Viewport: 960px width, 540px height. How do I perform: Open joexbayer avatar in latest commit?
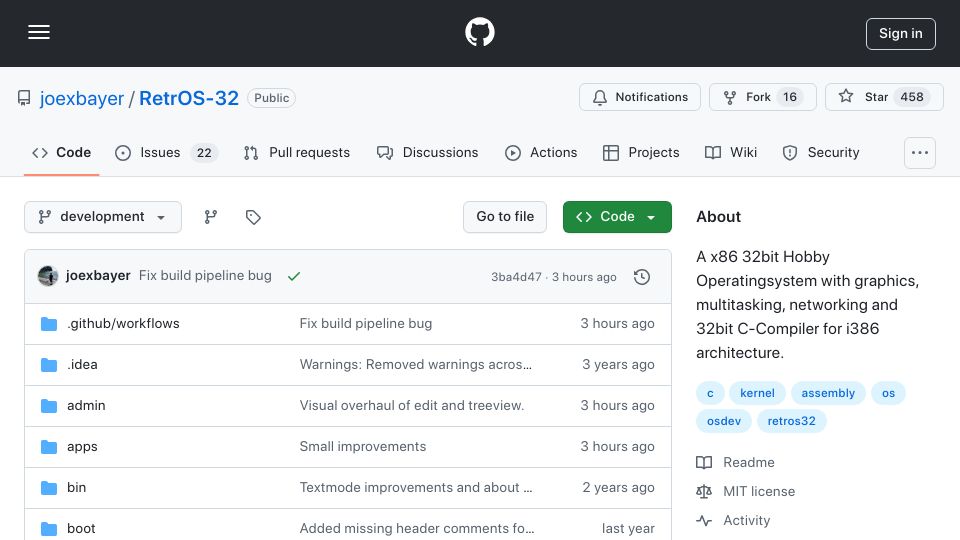coord(48,276)
